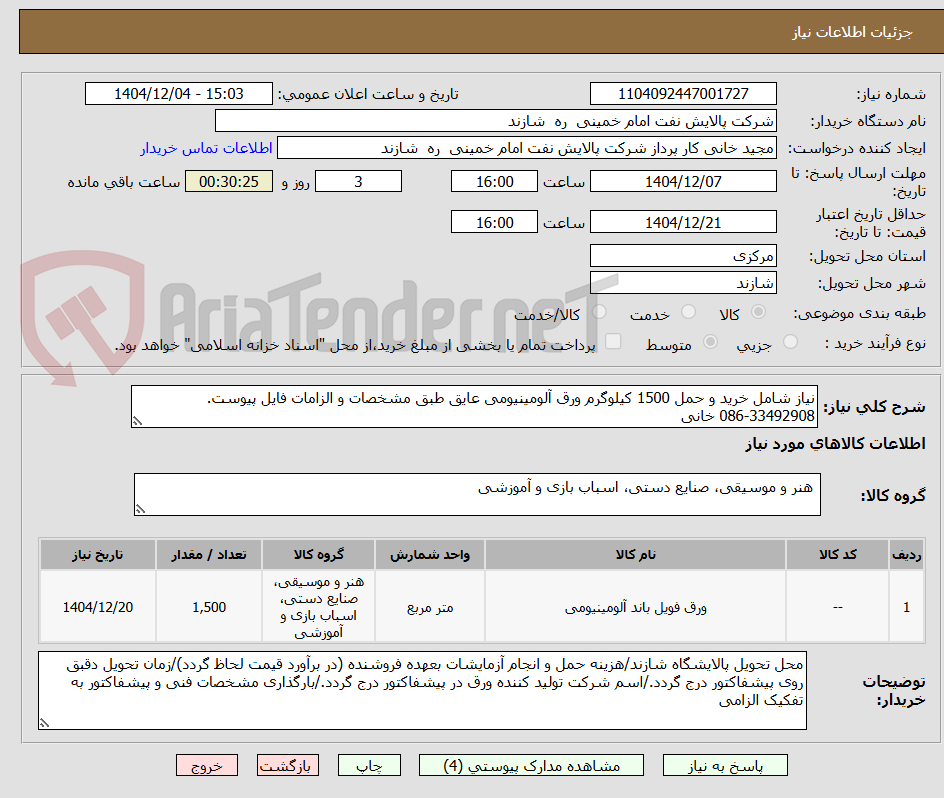Viewport: 944px width, 798px height.
Task: Click the 'اطلاعات کالاهای مورد نیاز' heading
Action: tap(835, 444)
